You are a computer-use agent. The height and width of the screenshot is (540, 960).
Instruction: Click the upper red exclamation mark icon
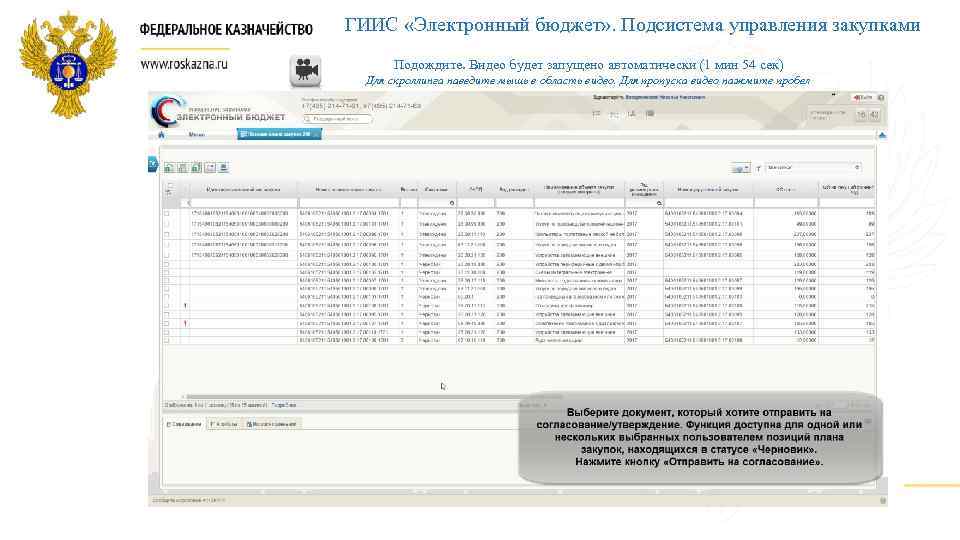(185, 306)
